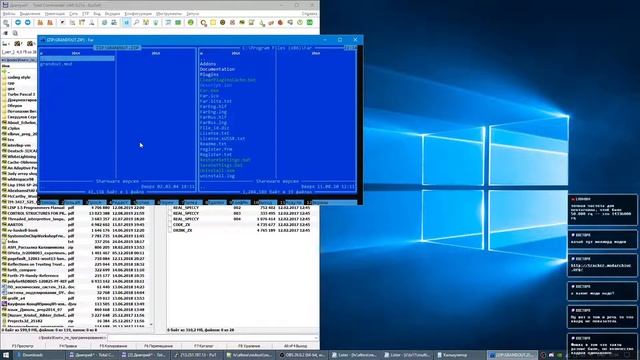
Task: Go forward with blue right arrow in Total Commander
Action: click(x=27, y=23)
